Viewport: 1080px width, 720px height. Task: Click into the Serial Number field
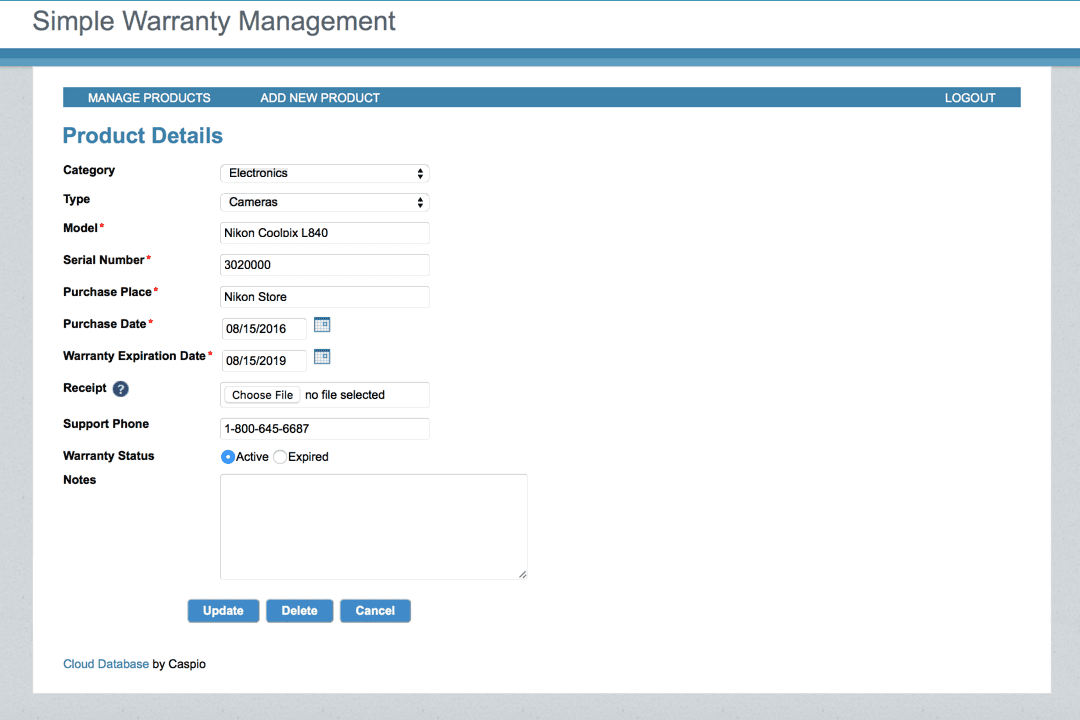pos(324,265)
